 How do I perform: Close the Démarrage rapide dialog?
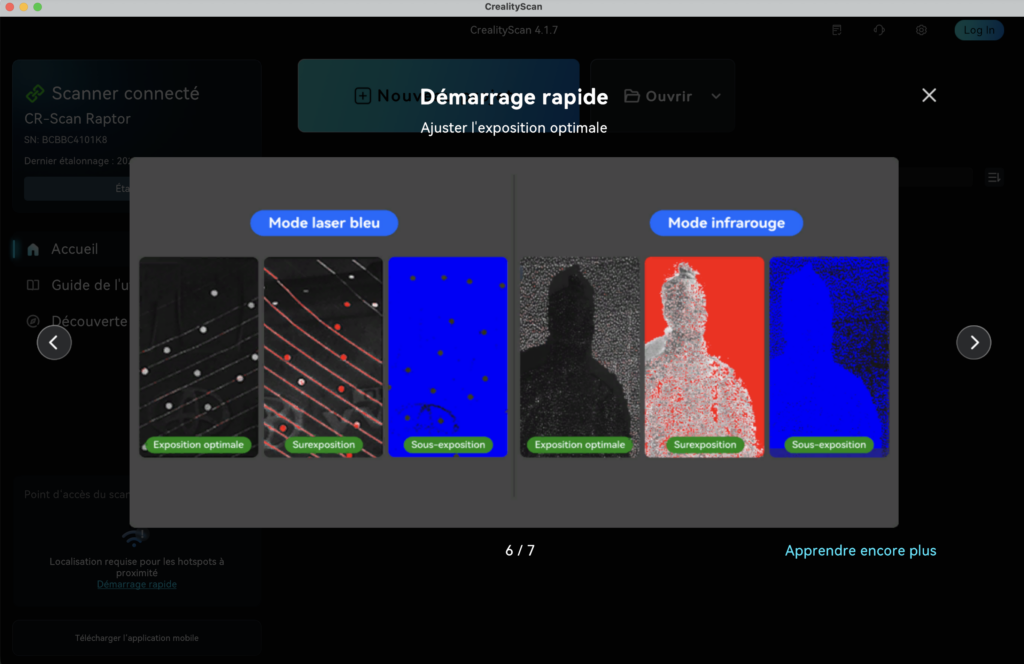click(929, 95)
